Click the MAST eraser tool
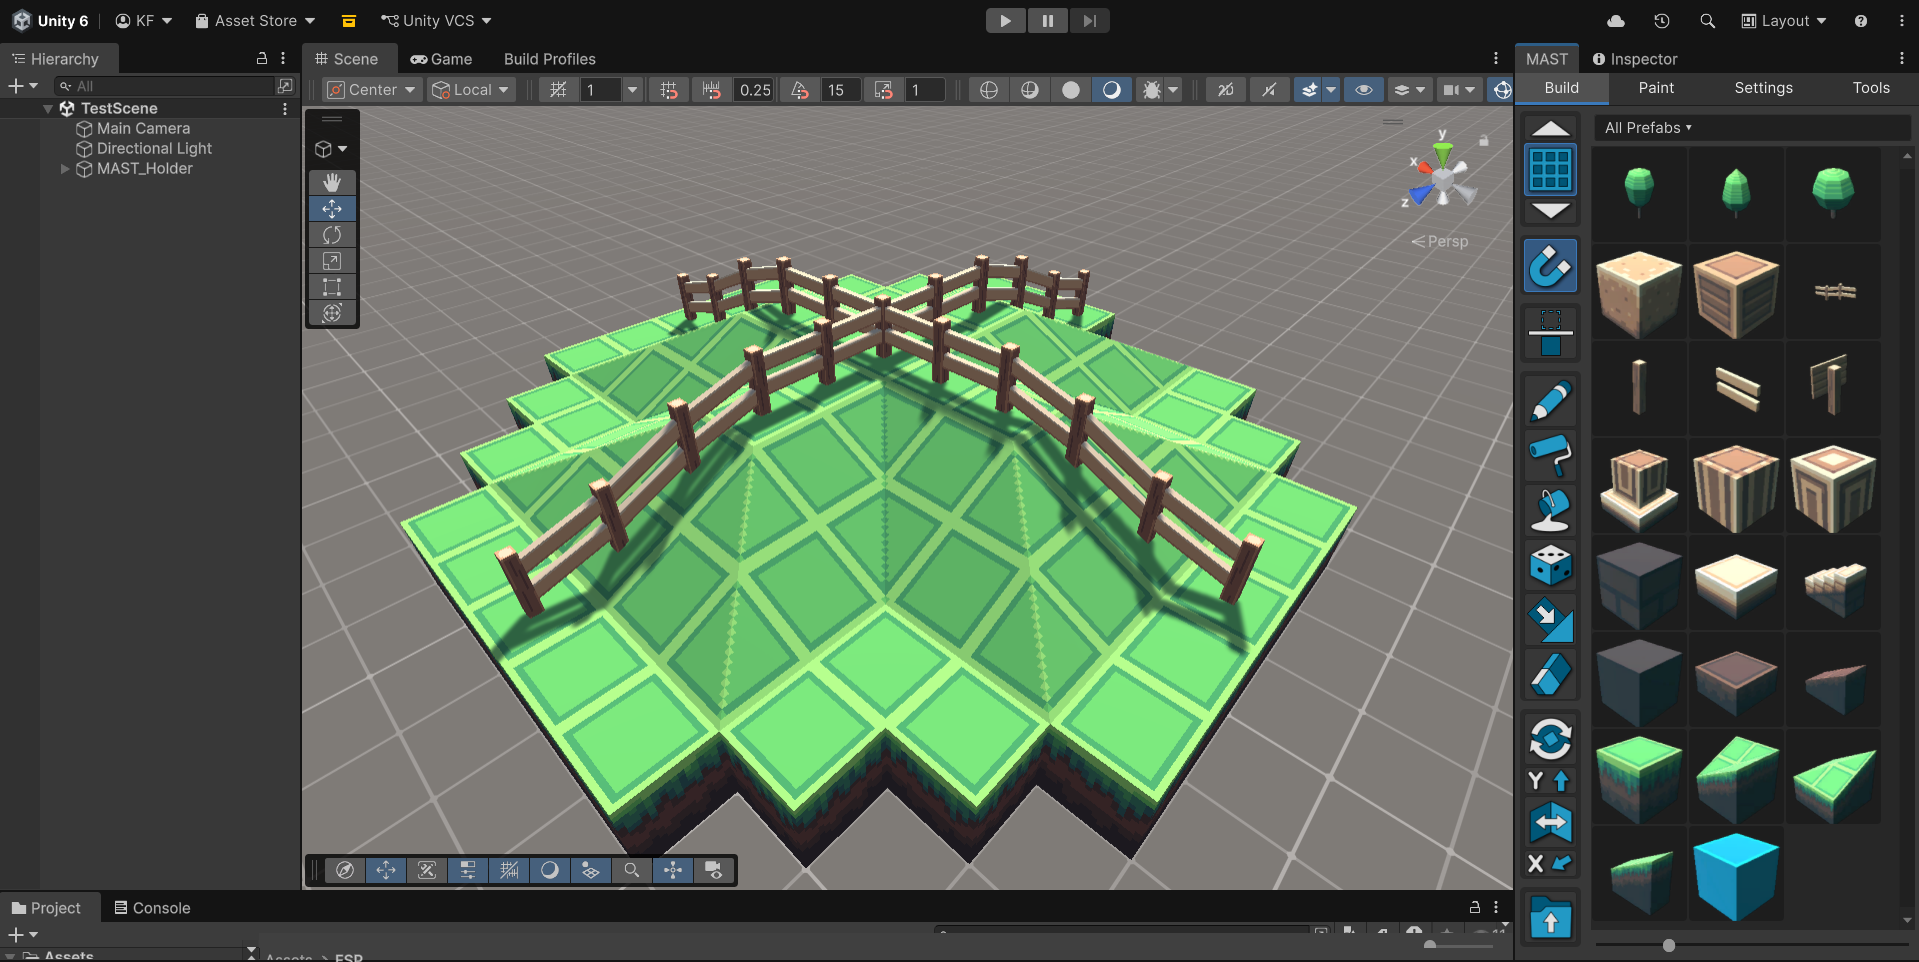 pyautogui.click(x=1550, y=673)
